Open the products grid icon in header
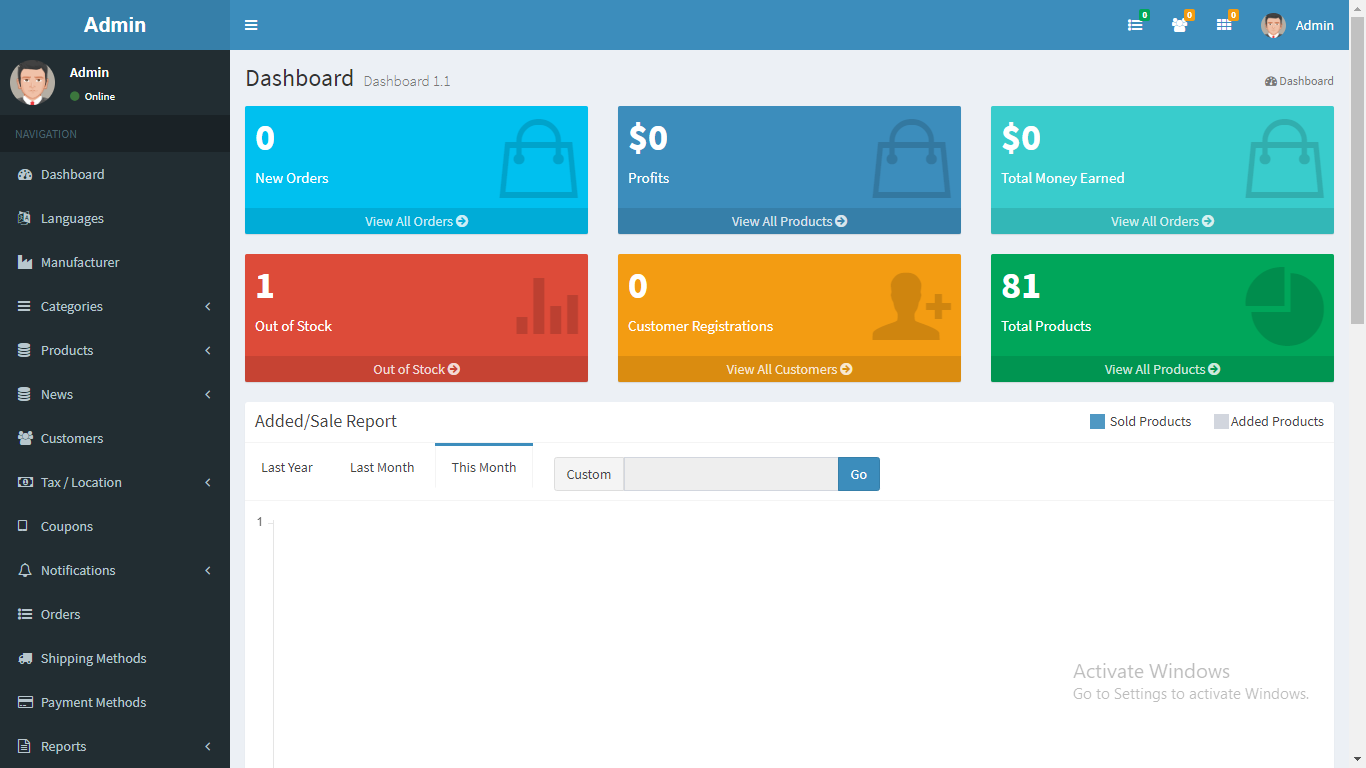The height and width of the screenshot is (768, 1366). point(1224,25)
